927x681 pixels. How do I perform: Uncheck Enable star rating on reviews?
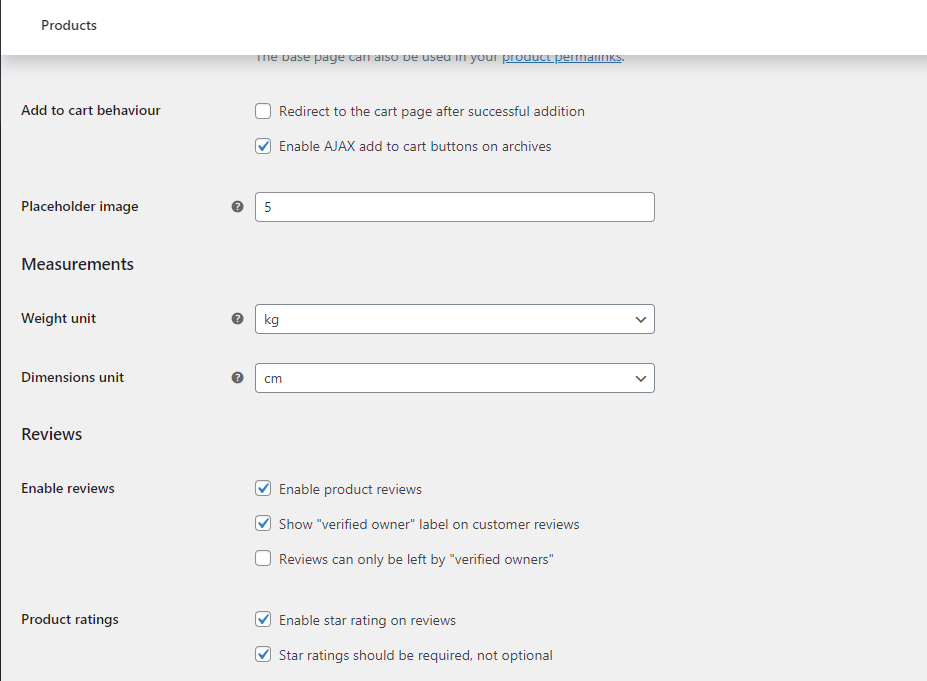coord(263,620)
